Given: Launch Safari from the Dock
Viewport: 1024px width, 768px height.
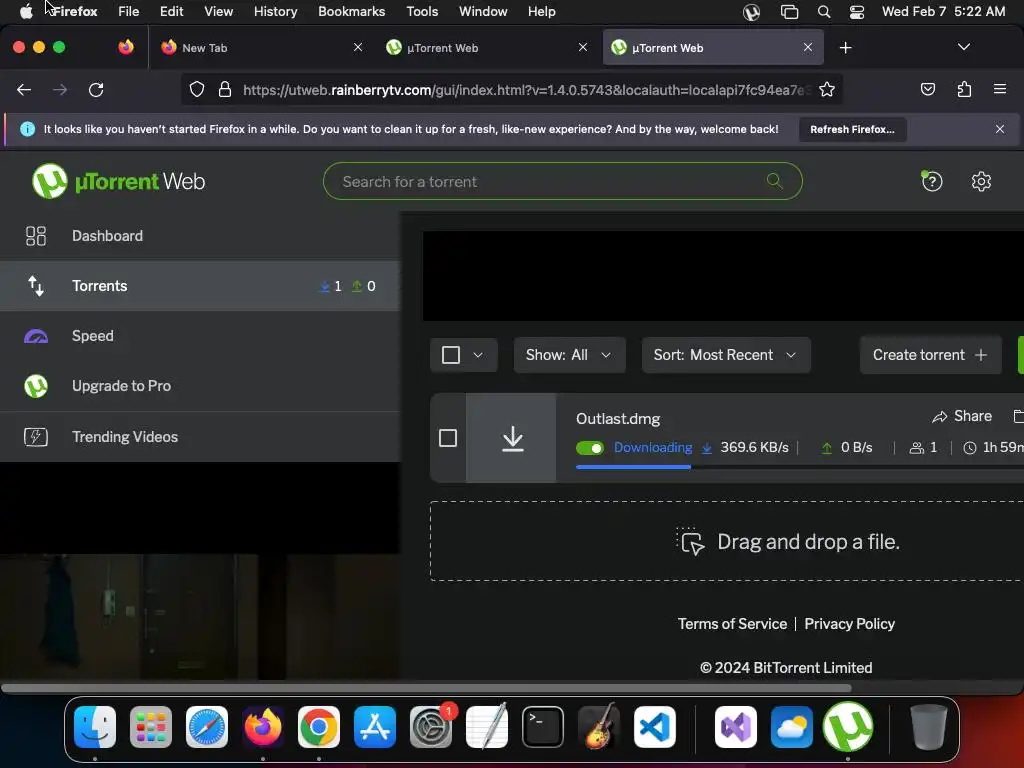Looking at the screenshot, I should (207, 726).
